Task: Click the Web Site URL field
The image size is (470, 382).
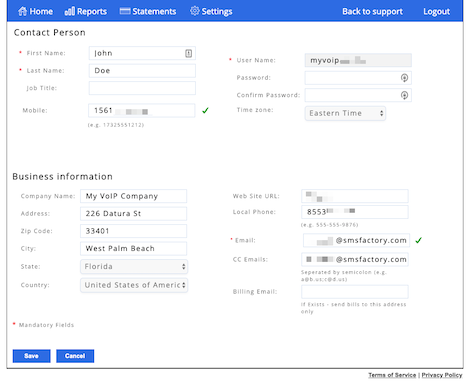Action: coord(355,196)
